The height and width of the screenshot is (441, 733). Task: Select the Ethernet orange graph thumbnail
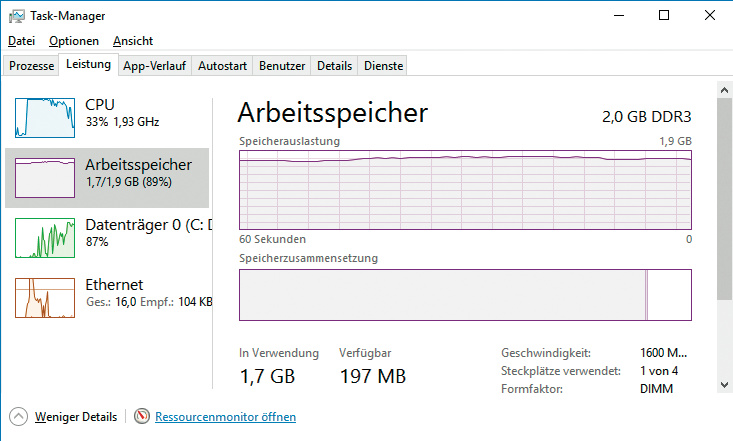pyautogui.click(x=45, y=298)
